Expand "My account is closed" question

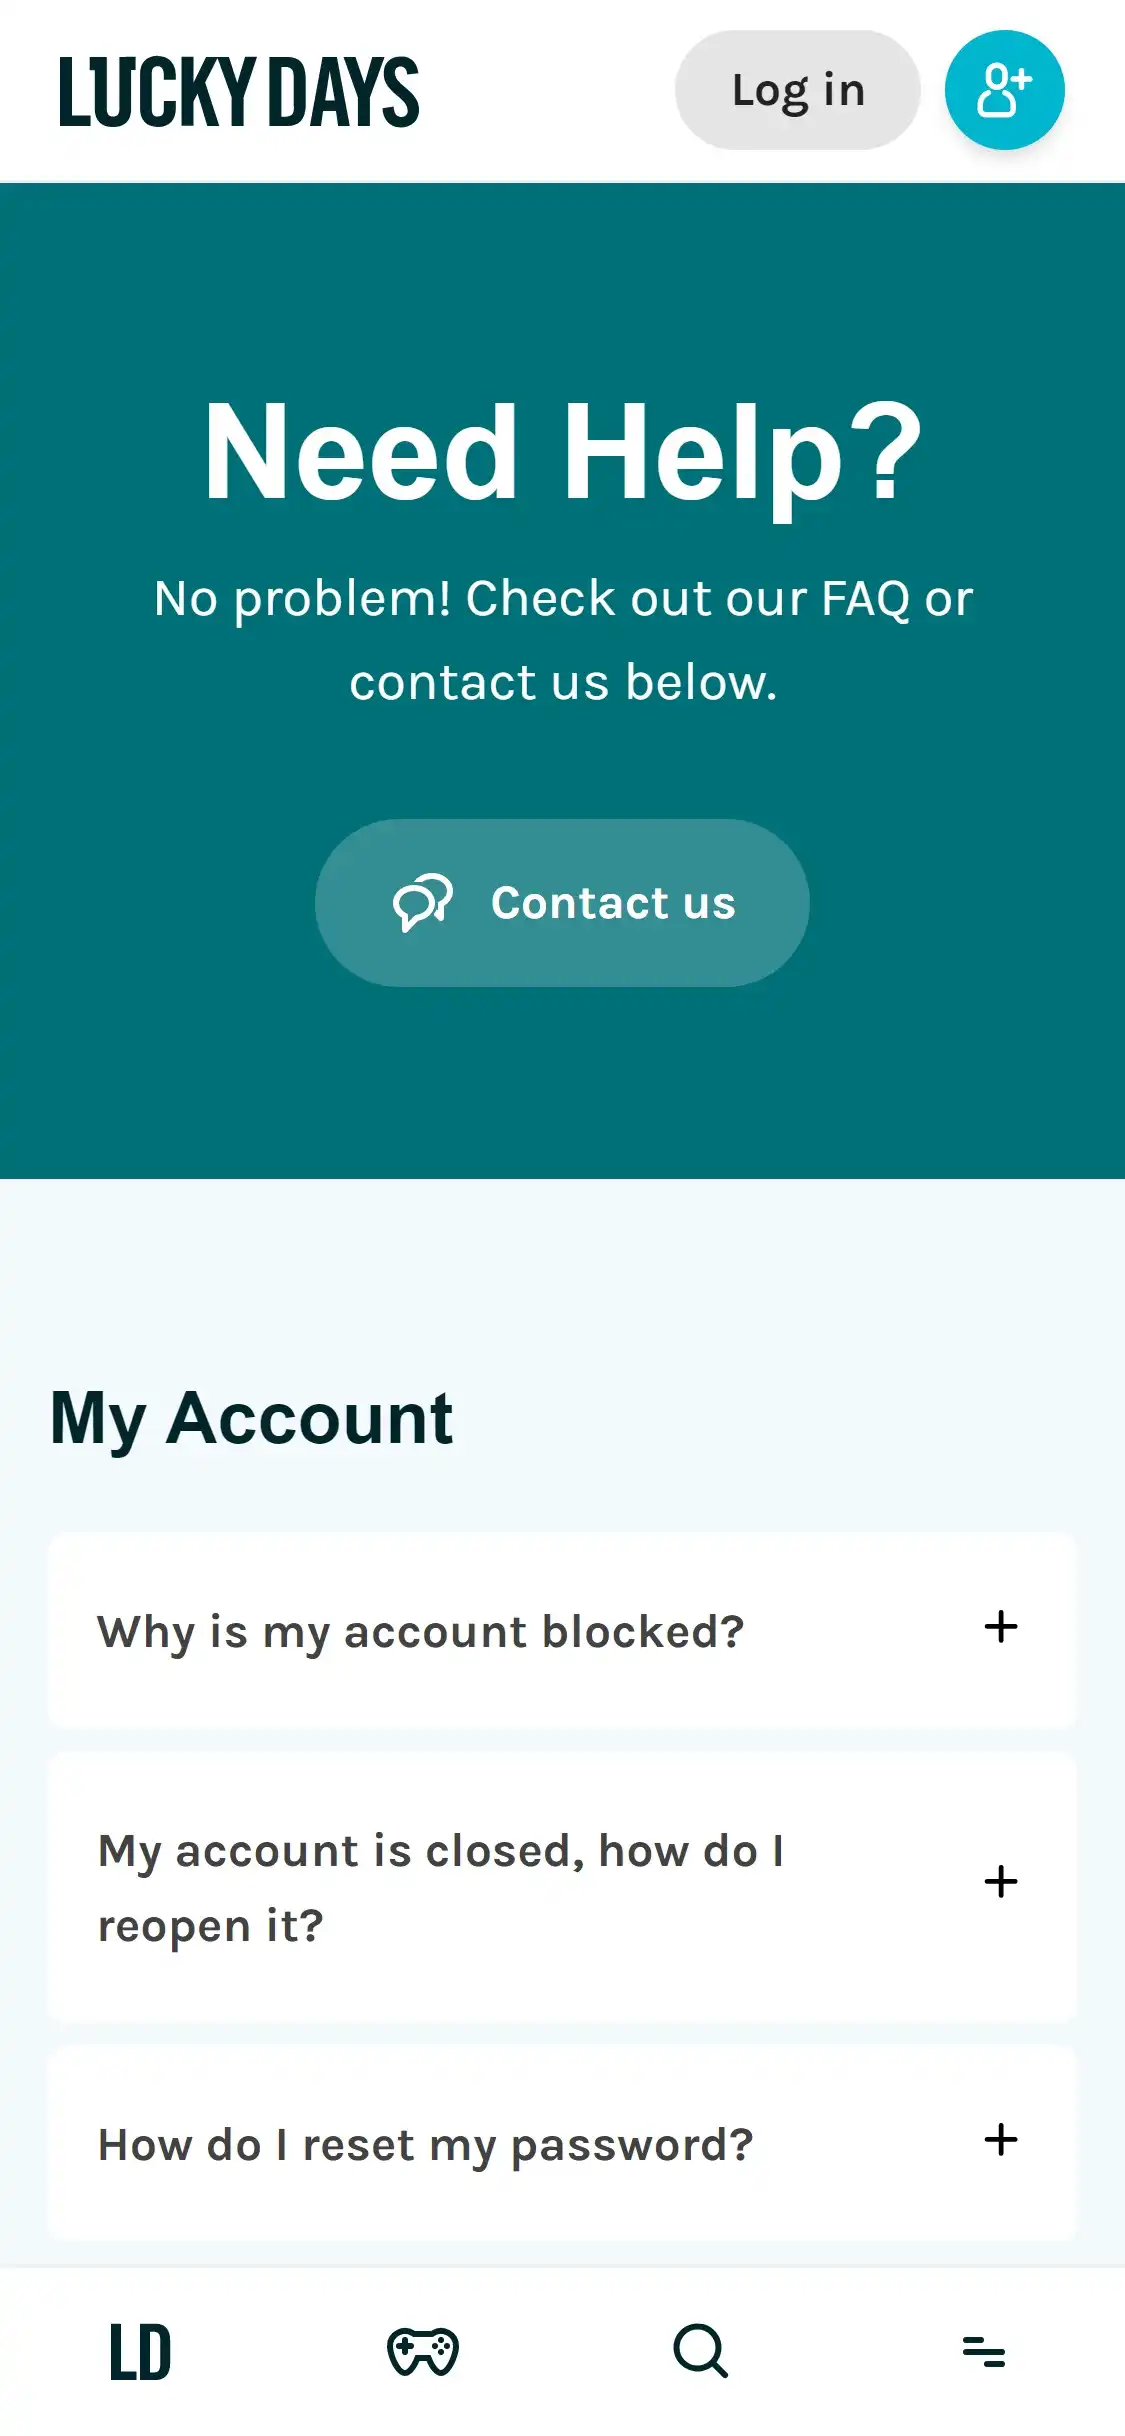(440, 1887)
